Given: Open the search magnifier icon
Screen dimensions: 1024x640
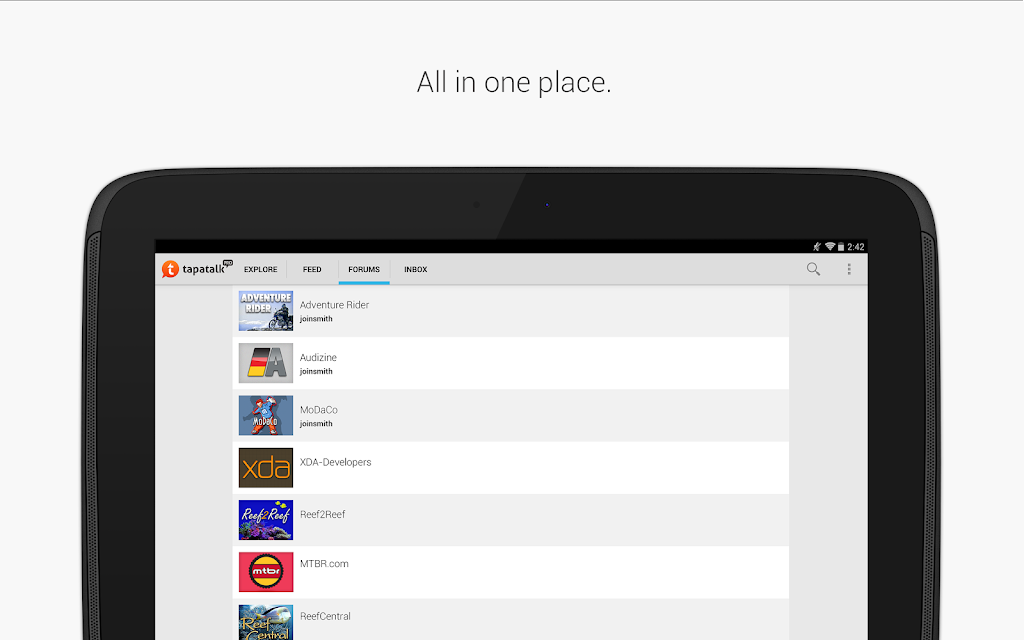Looking at the screenshot, I should pos(813,269).
